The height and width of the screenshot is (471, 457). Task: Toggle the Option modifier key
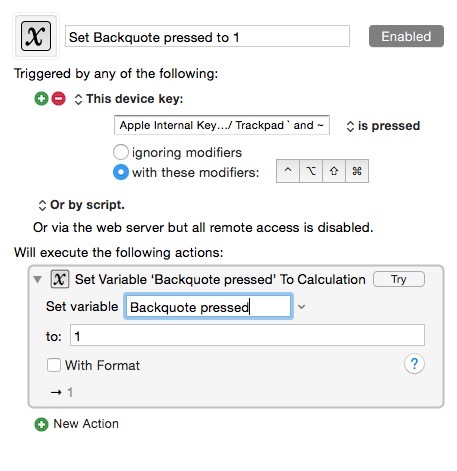[311, 171]
